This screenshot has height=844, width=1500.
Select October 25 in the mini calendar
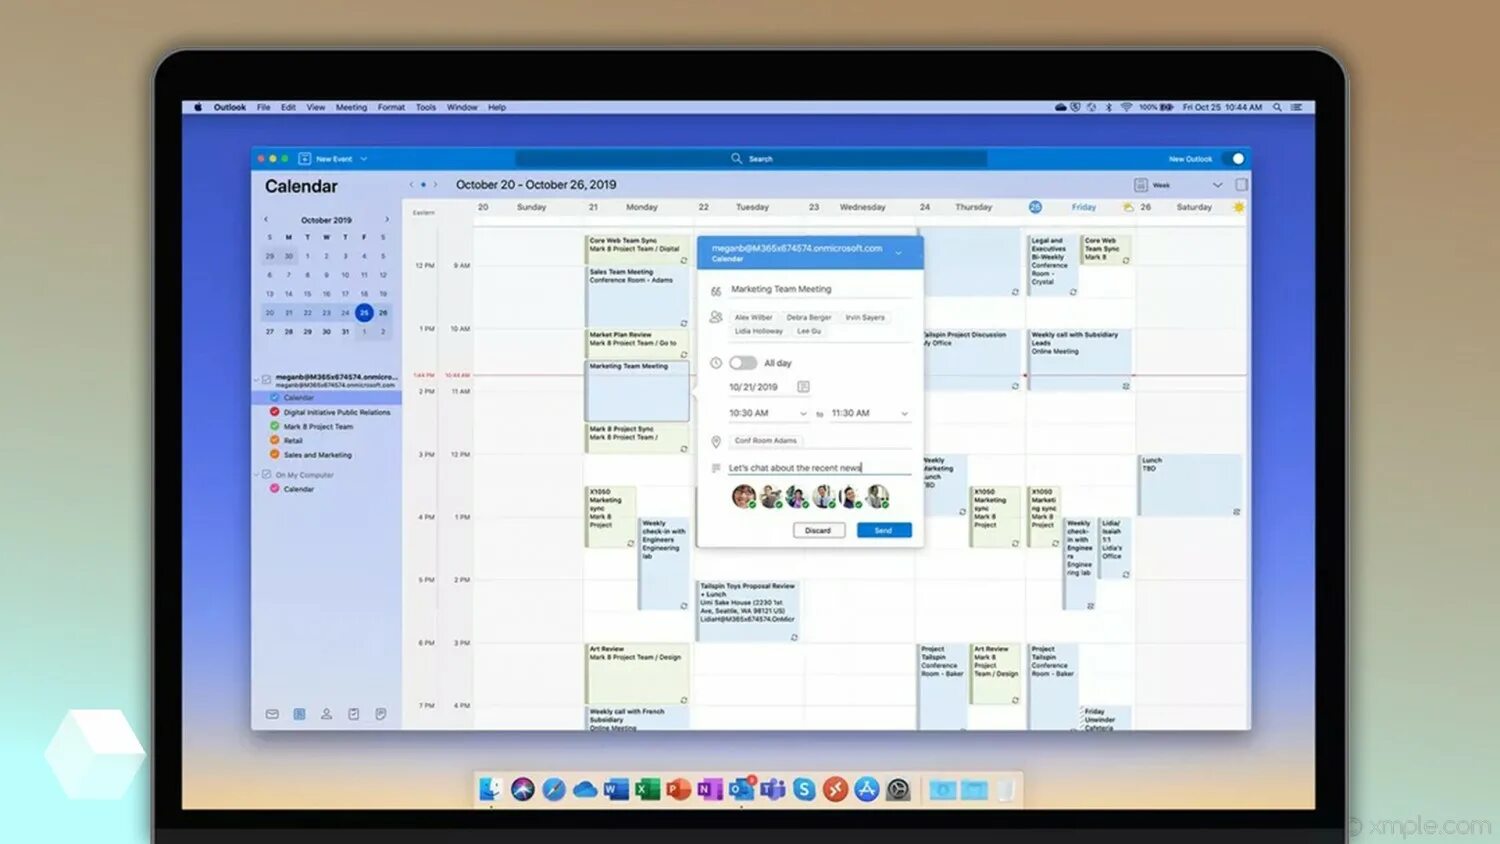pos(364,313)
